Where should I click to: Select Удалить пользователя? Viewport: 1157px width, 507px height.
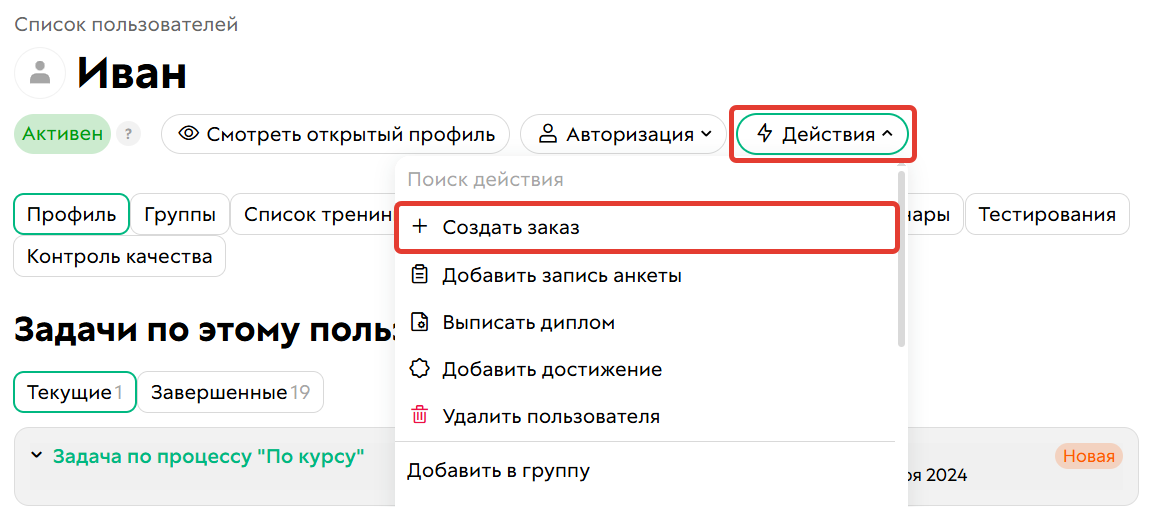[x=646, y=416]
